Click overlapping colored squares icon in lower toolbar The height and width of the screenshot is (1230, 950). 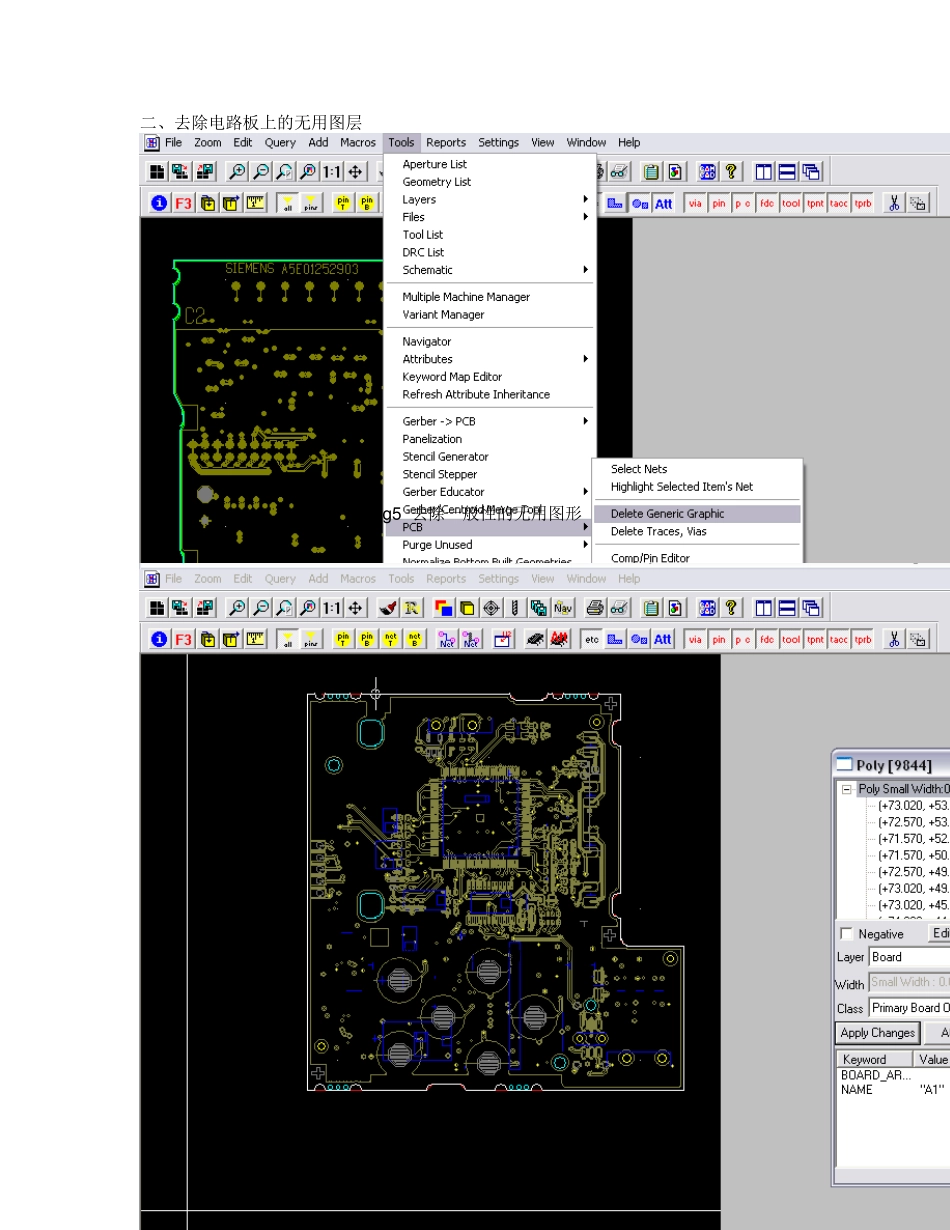click(x=444, y=607)
